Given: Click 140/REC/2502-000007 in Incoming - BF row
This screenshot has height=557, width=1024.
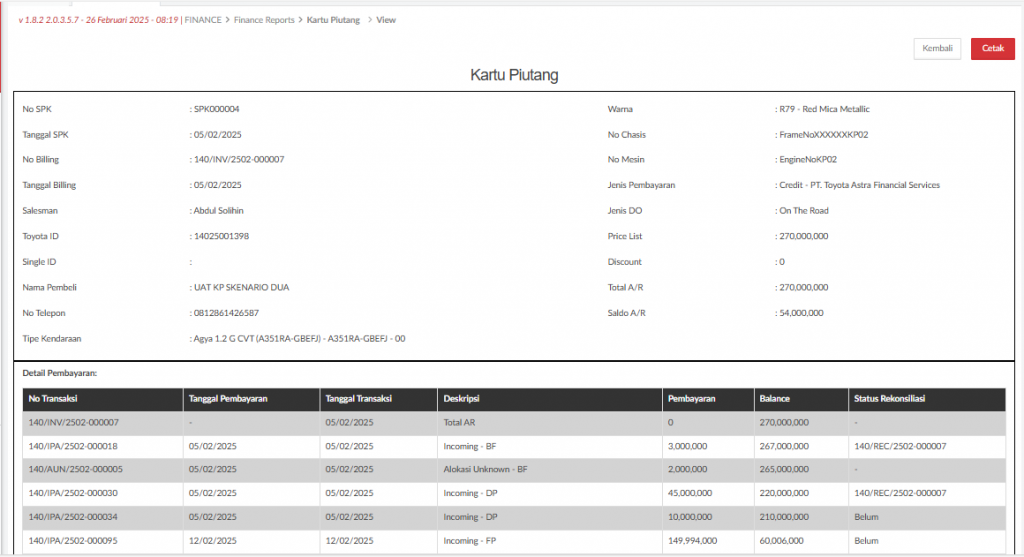Looking at the screenshot, I should click(x=900, y=447).
